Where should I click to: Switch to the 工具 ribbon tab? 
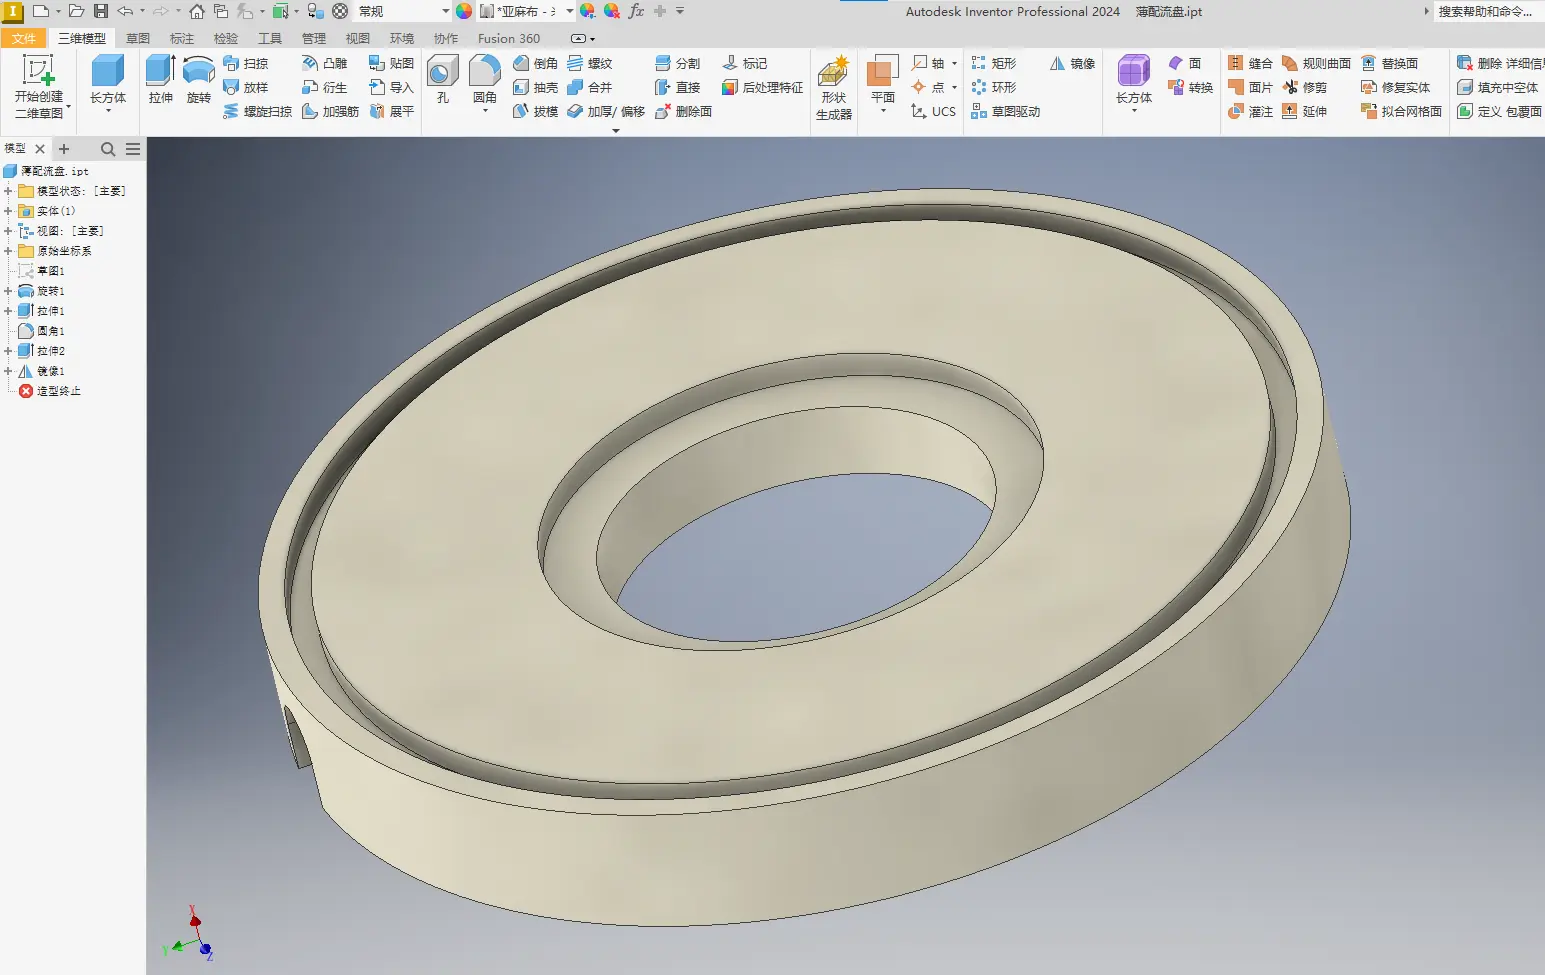(270, 38)
